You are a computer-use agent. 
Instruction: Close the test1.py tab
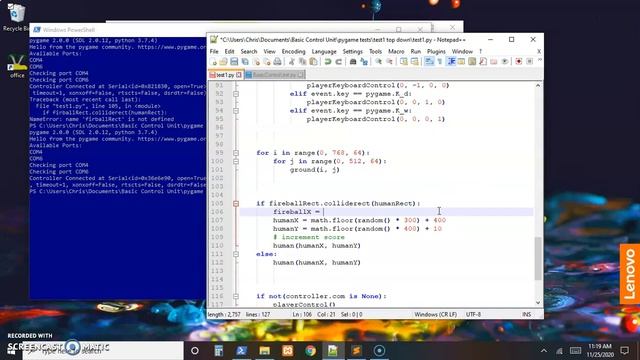[x=239, y=75]
